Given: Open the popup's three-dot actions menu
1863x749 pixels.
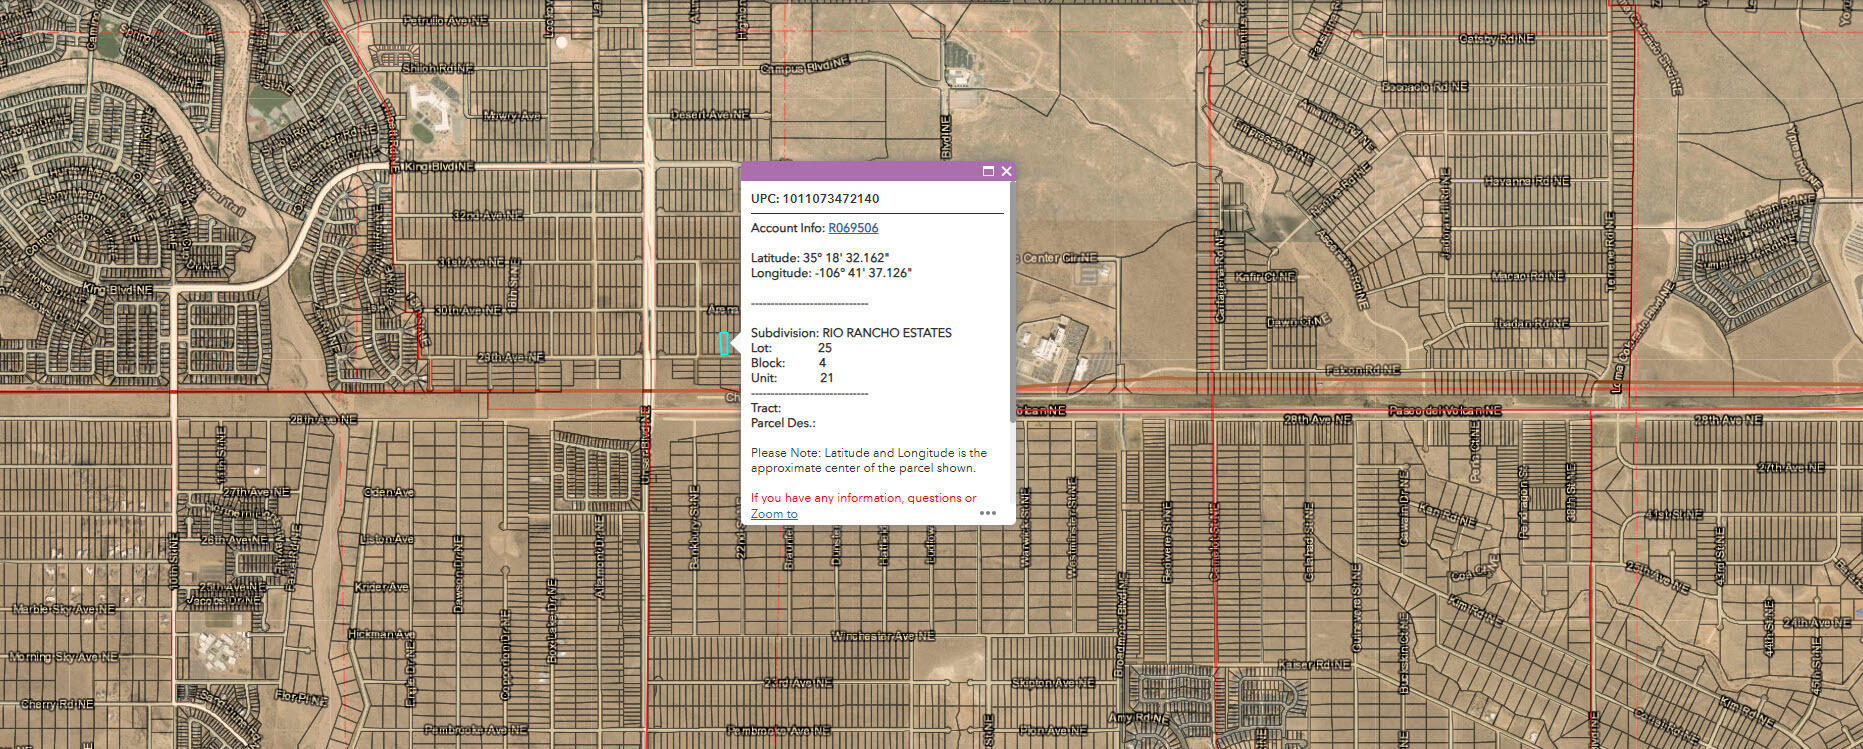Looking at the screenshot, I should (x=988, y=513).
